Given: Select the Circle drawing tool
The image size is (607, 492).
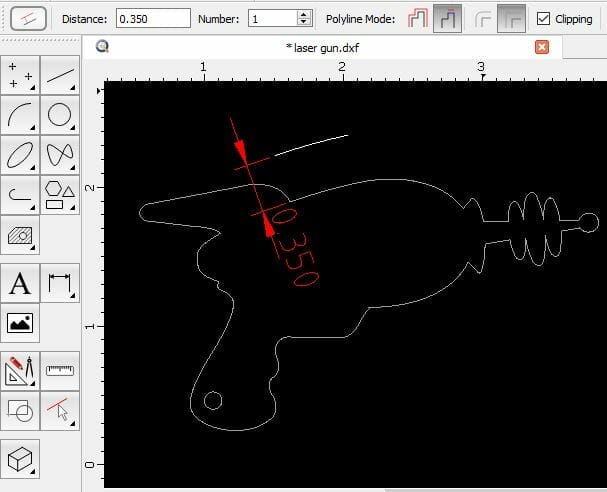Looking at the screenshot, I should pos(60,115).
